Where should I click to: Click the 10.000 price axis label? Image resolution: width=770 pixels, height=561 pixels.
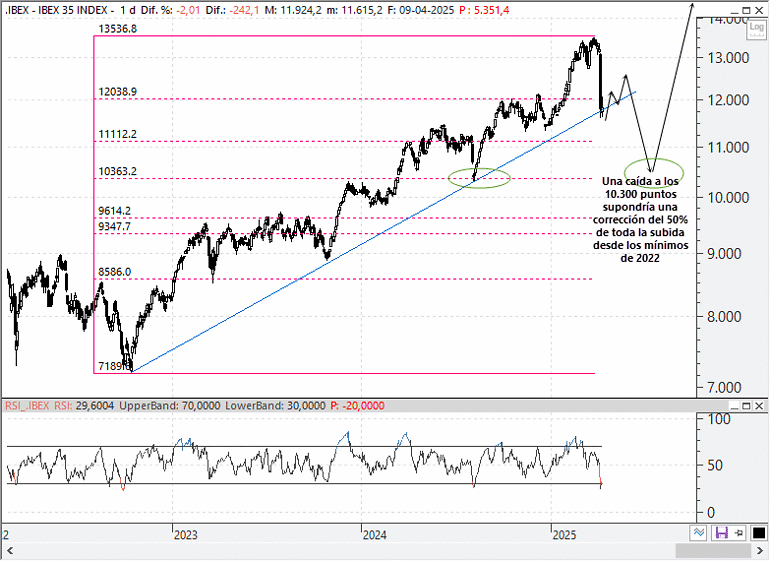728,198
